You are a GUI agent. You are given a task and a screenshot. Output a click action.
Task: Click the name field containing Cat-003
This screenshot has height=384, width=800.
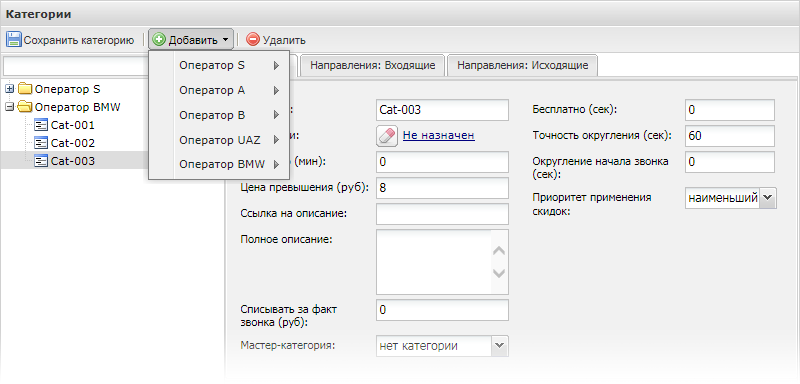tap(442, 110)
